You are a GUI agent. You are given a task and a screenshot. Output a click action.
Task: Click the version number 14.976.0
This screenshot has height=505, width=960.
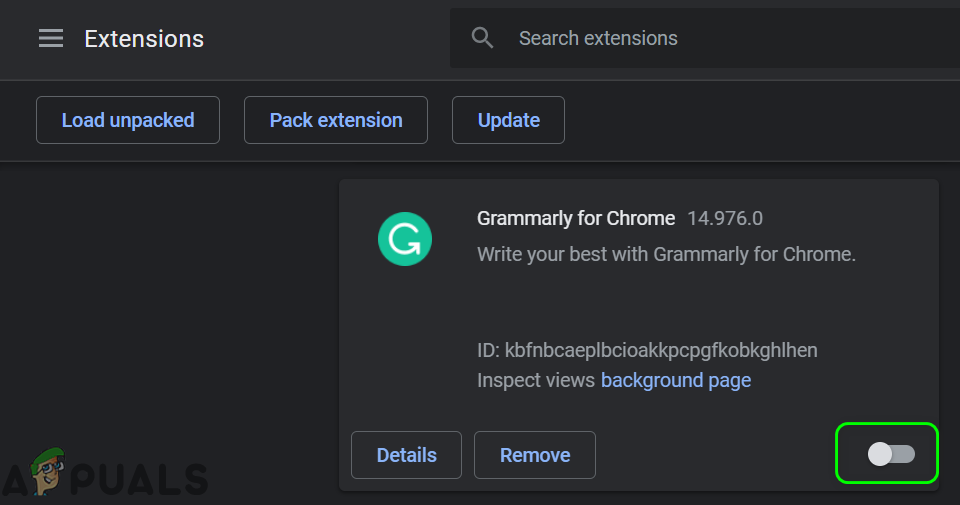click(x=725, y=218)
